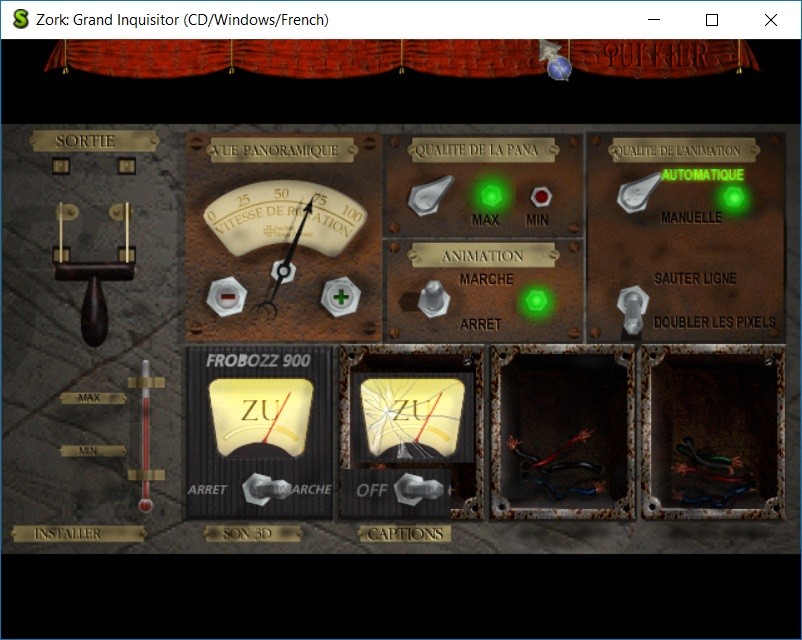
Task: Click the Son 3D label plate
Action: pos(253,534)
